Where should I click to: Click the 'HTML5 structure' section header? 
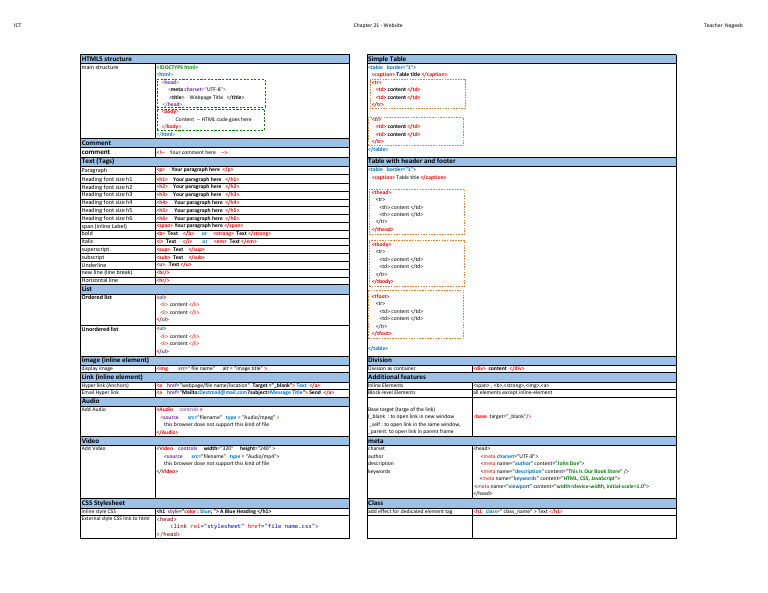pyautogui.click(x=106, y=59)
